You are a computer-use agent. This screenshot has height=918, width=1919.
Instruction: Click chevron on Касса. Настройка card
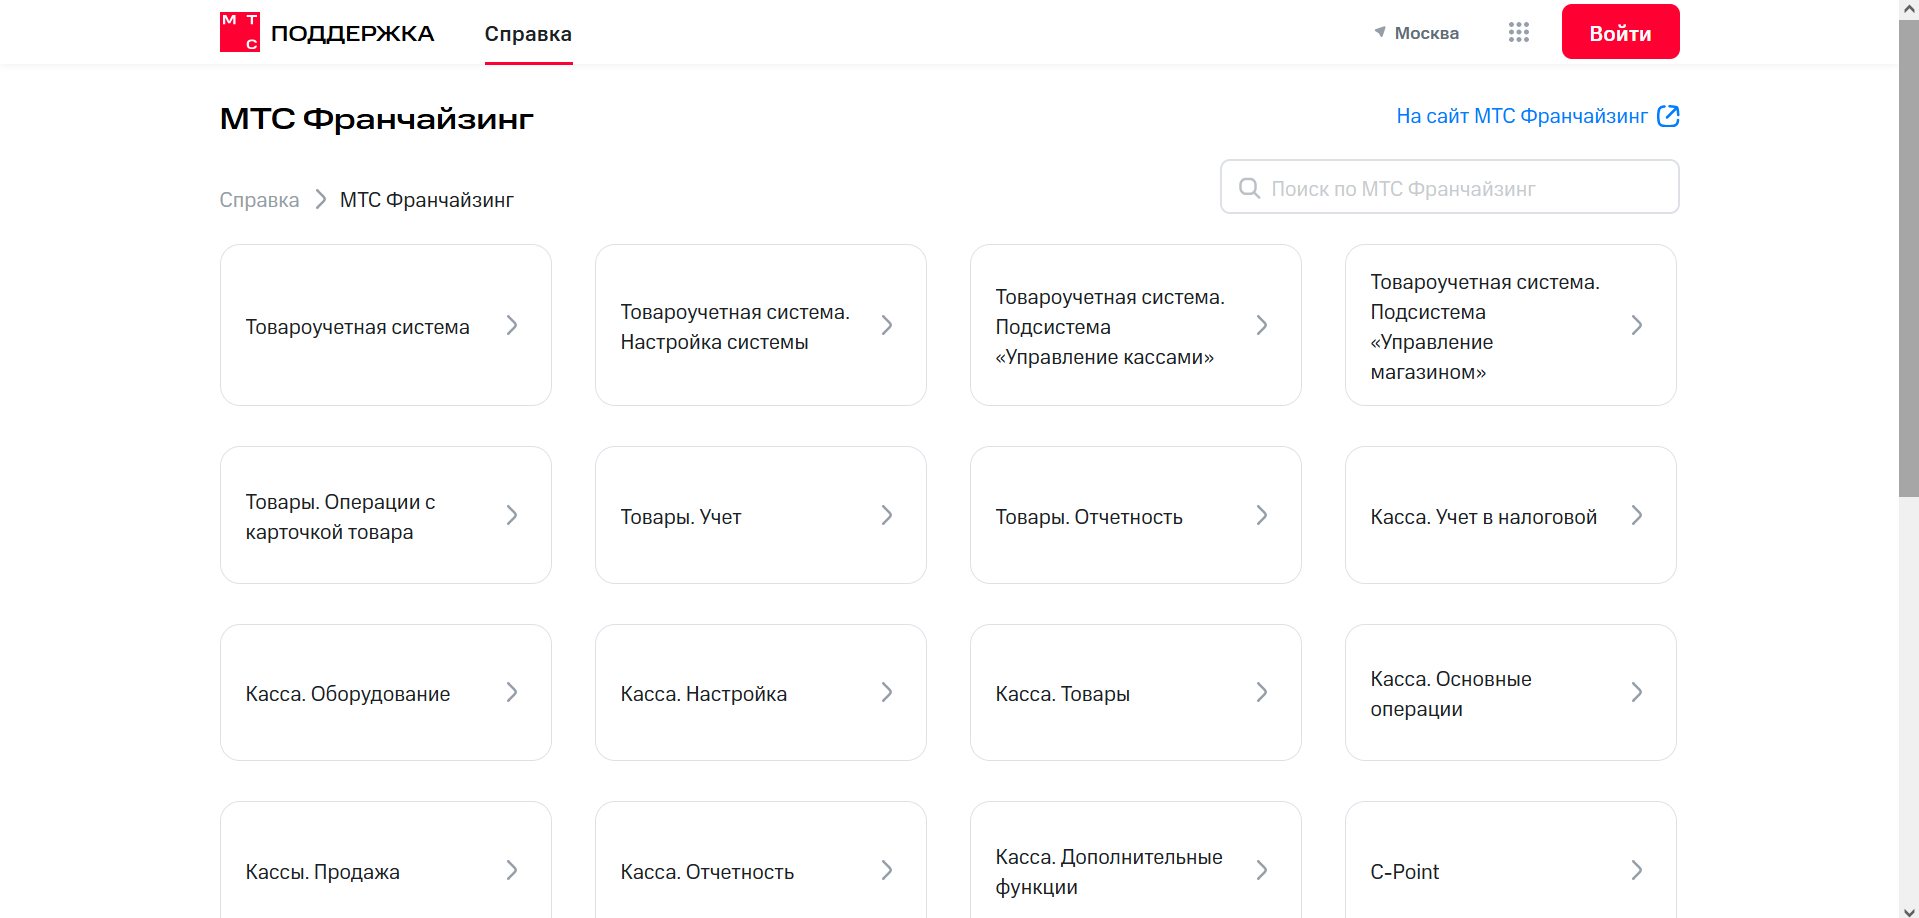(x=887, y=692)
